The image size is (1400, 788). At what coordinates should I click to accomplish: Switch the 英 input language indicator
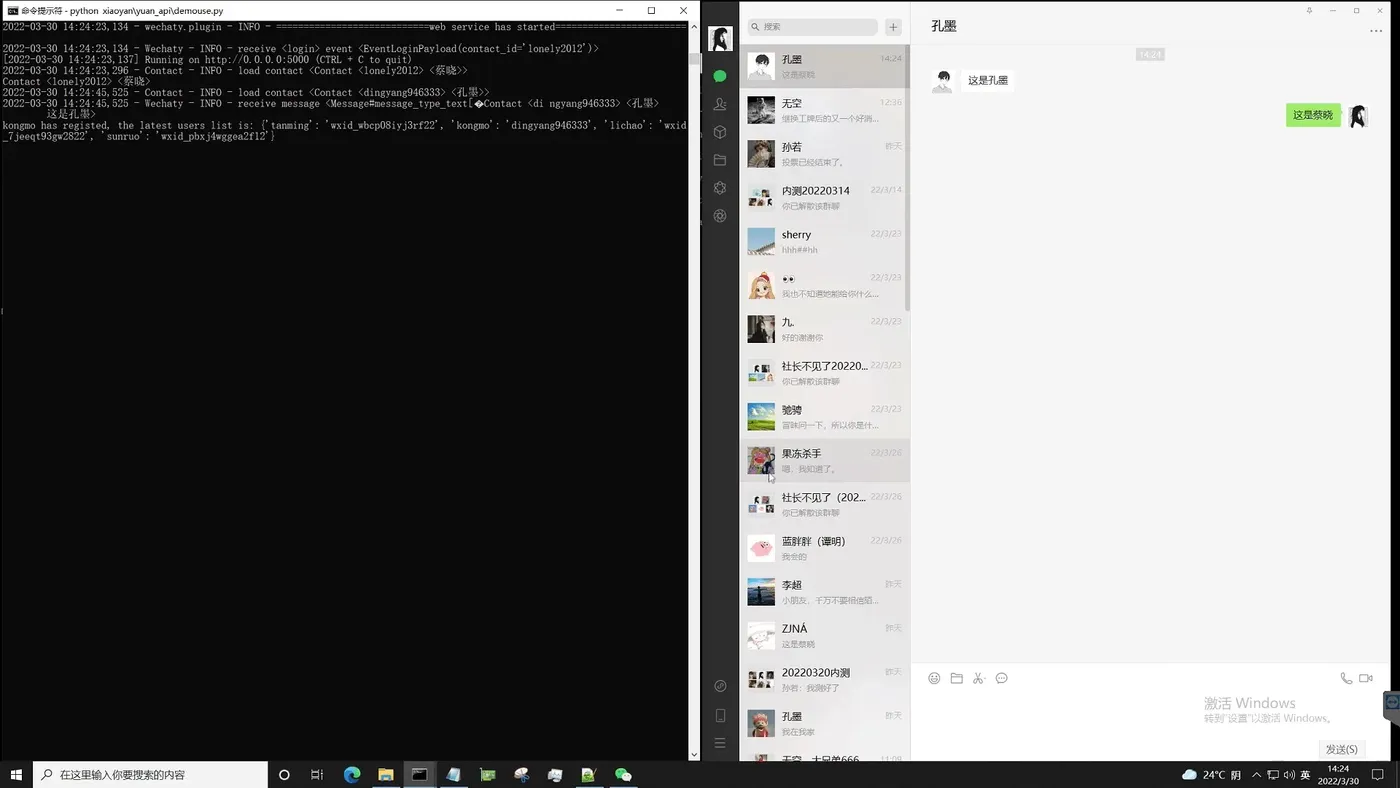[1305, 775]
